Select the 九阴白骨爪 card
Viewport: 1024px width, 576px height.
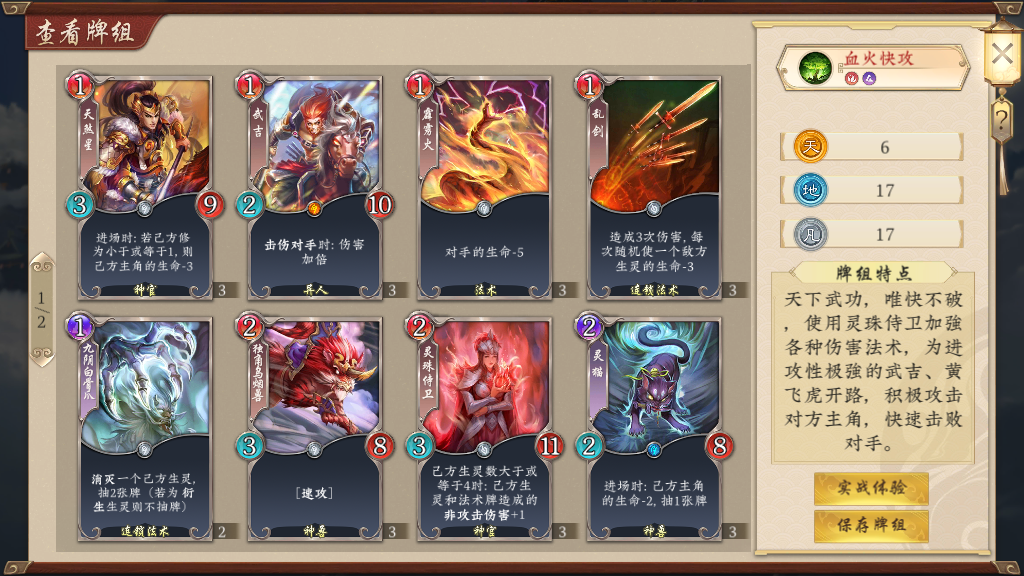145,428
